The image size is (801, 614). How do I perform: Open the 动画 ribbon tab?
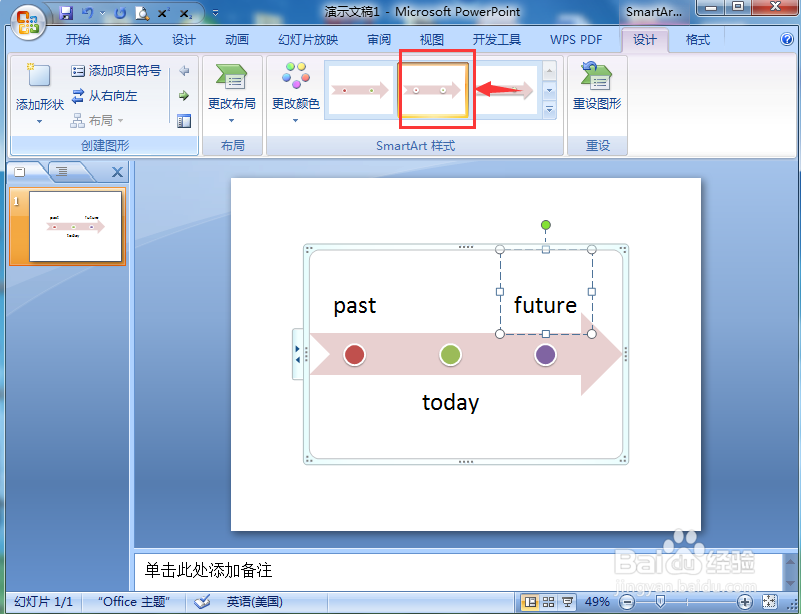point(237,40)
